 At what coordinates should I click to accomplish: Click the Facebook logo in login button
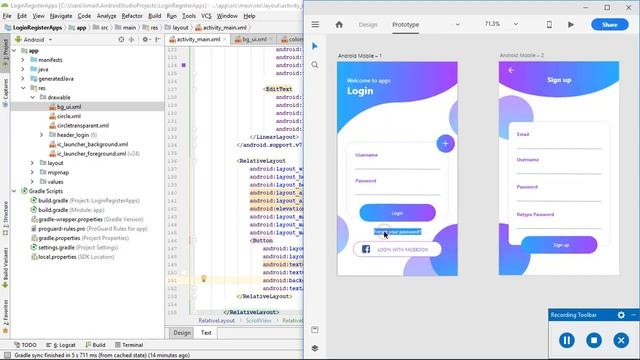(366, 249)
